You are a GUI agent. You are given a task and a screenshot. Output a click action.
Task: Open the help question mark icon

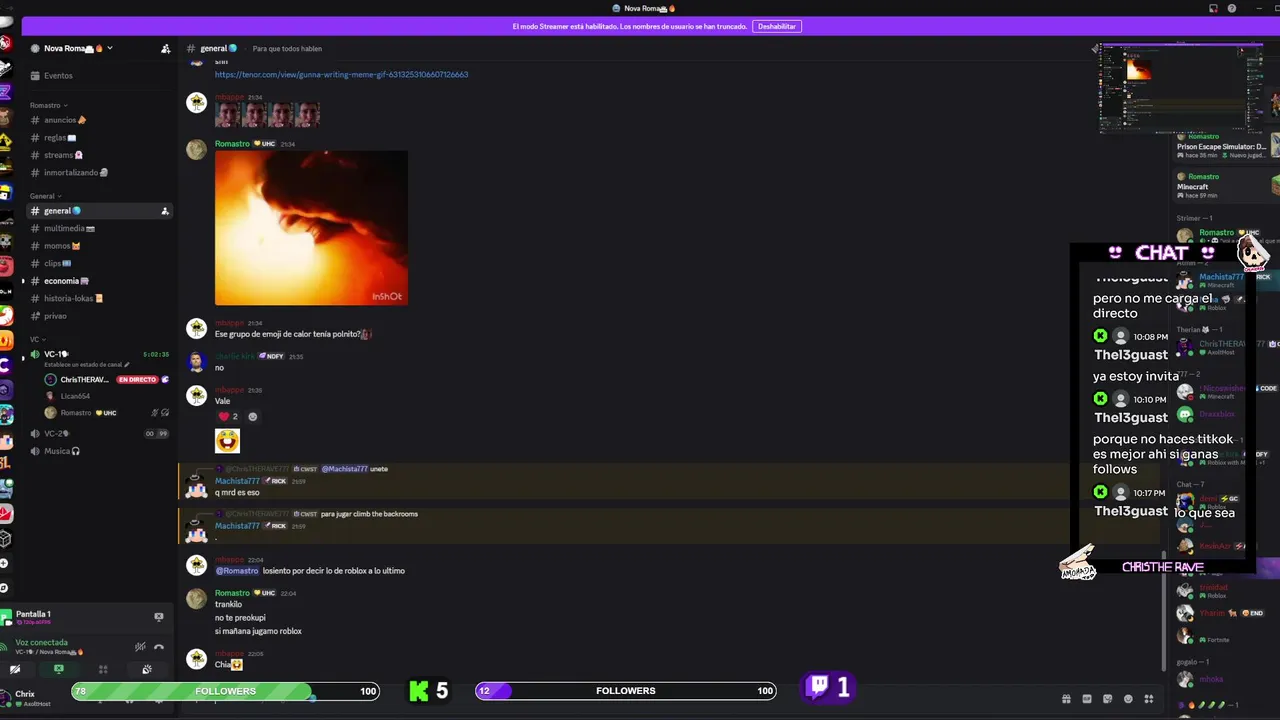pyautogui.click(x=1232, y=8)
